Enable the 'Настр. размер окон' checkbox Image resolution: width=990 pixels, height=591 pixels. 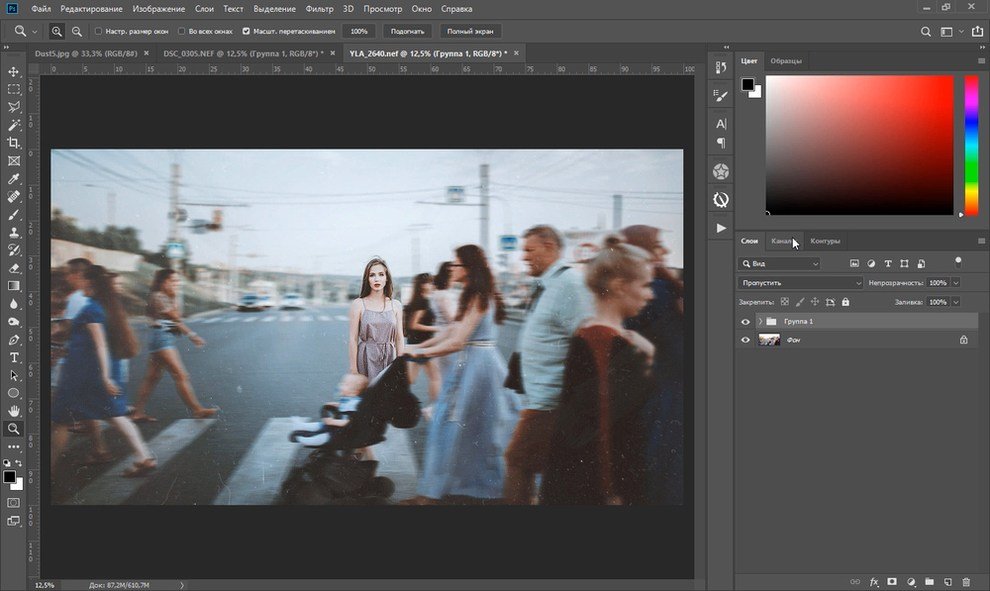click(99, 31)
